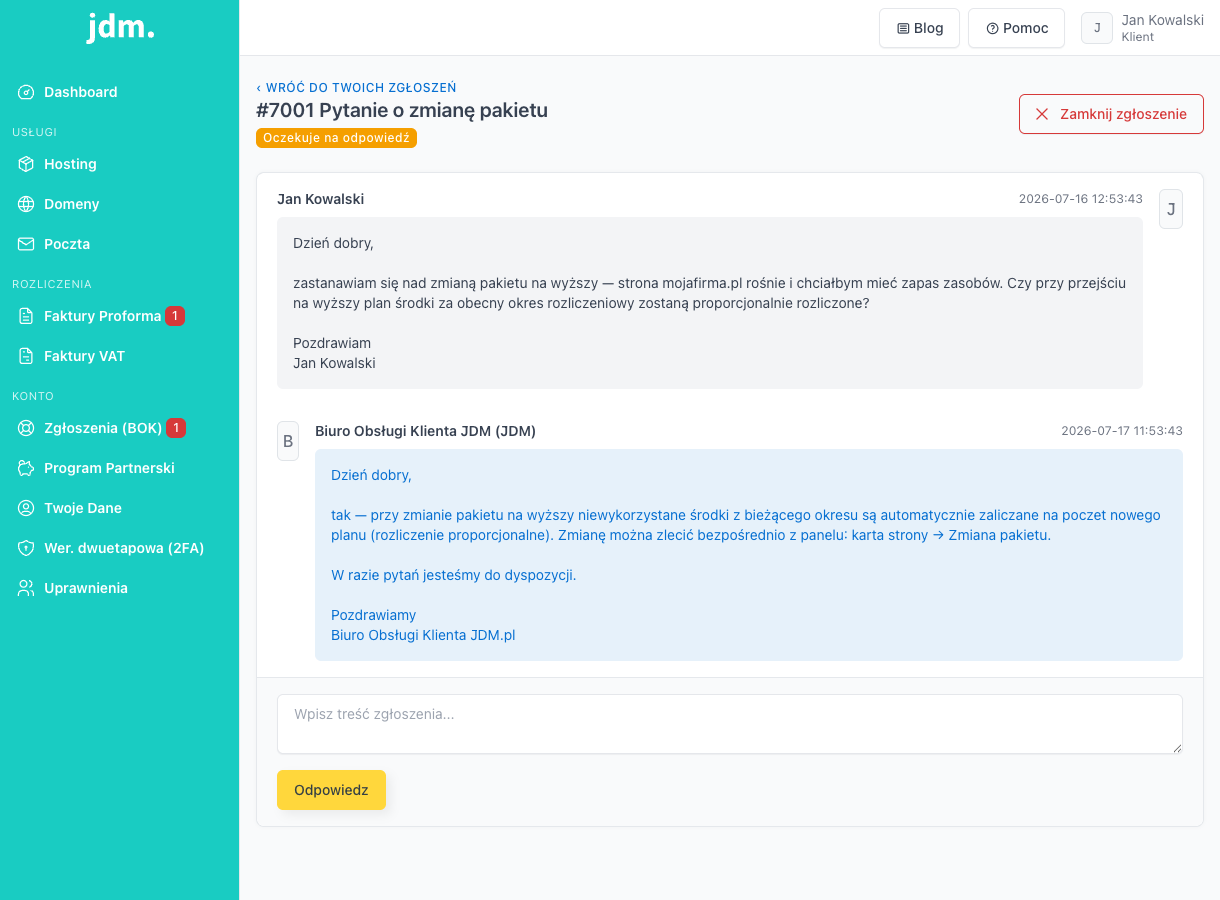Click the sender name Jan Kowalski in the thread
Viewport: 1220px width, 900px height.
[320, 199]
